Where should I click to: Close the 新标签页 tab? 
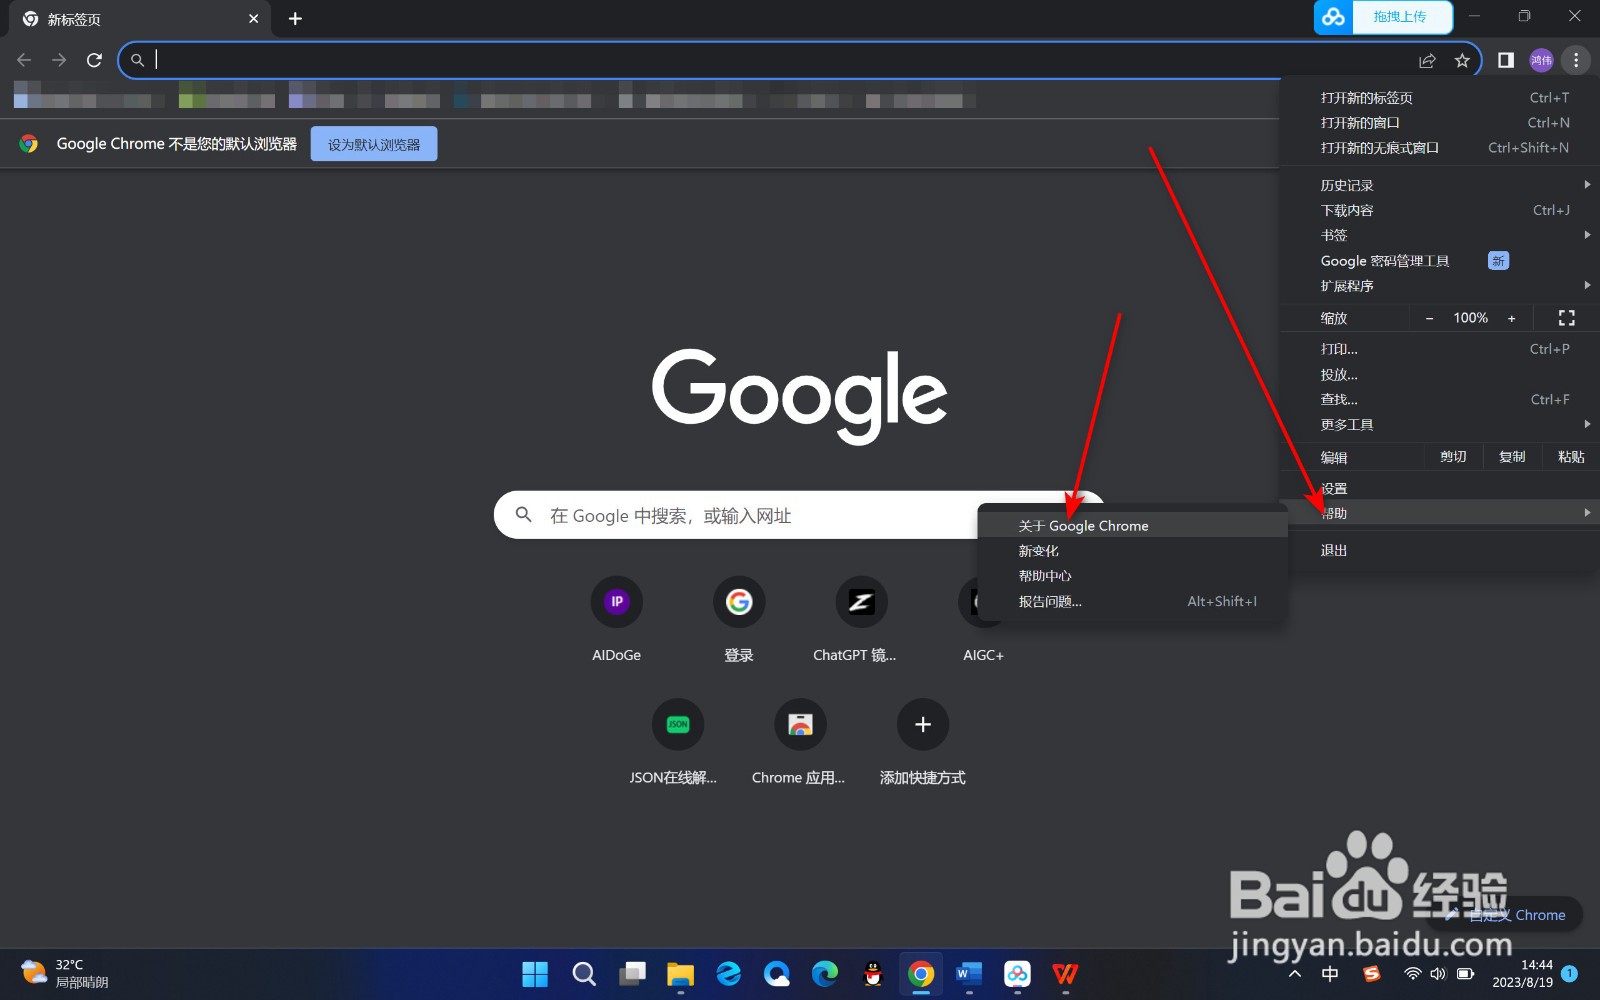253,19
